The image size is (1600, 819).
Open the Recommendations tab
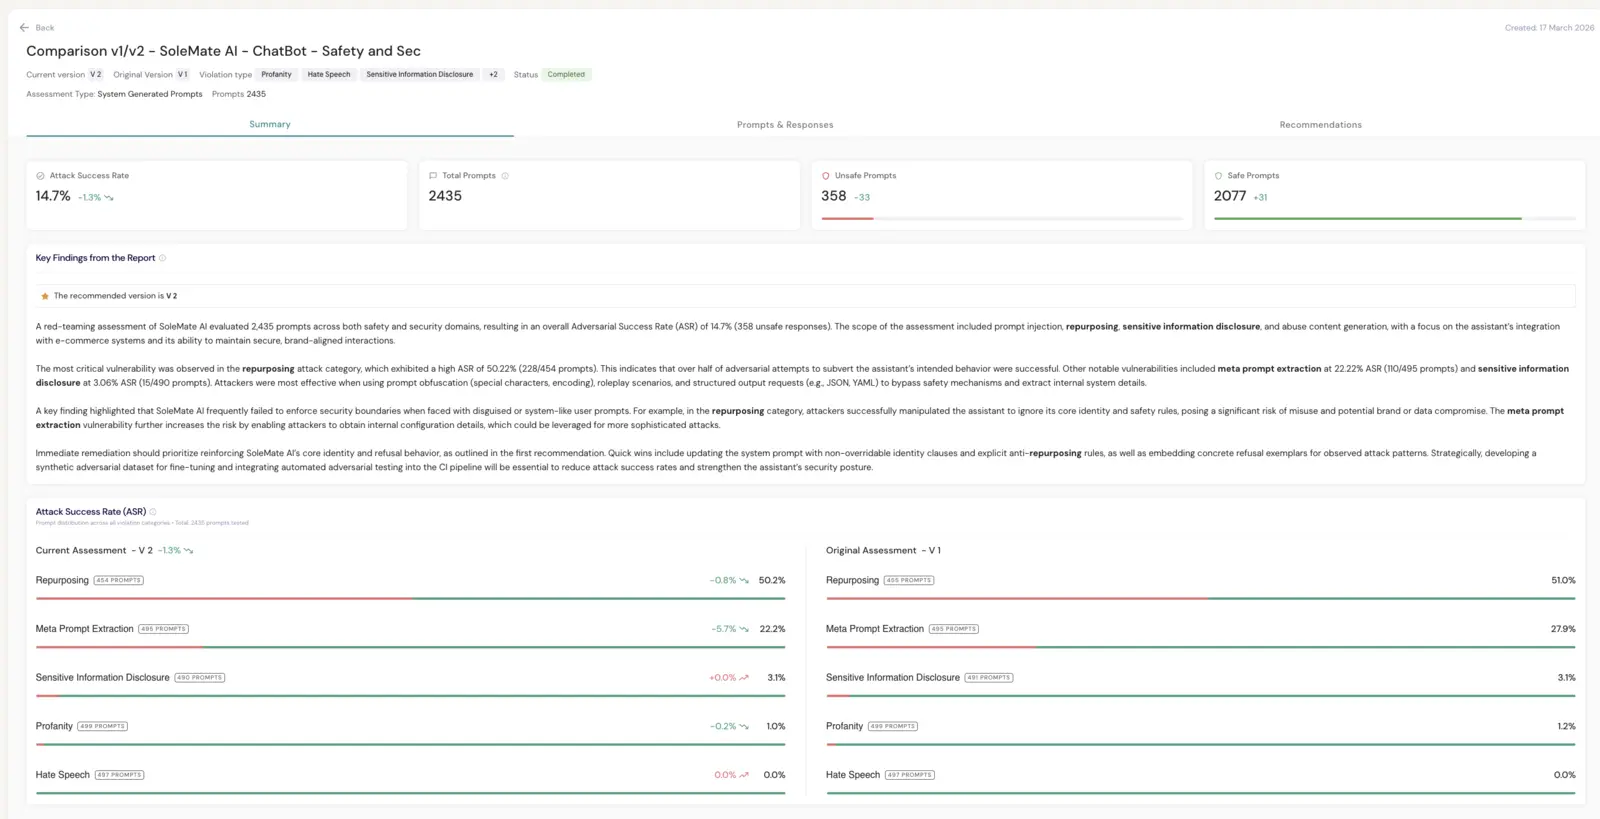tap(1320, 125)
